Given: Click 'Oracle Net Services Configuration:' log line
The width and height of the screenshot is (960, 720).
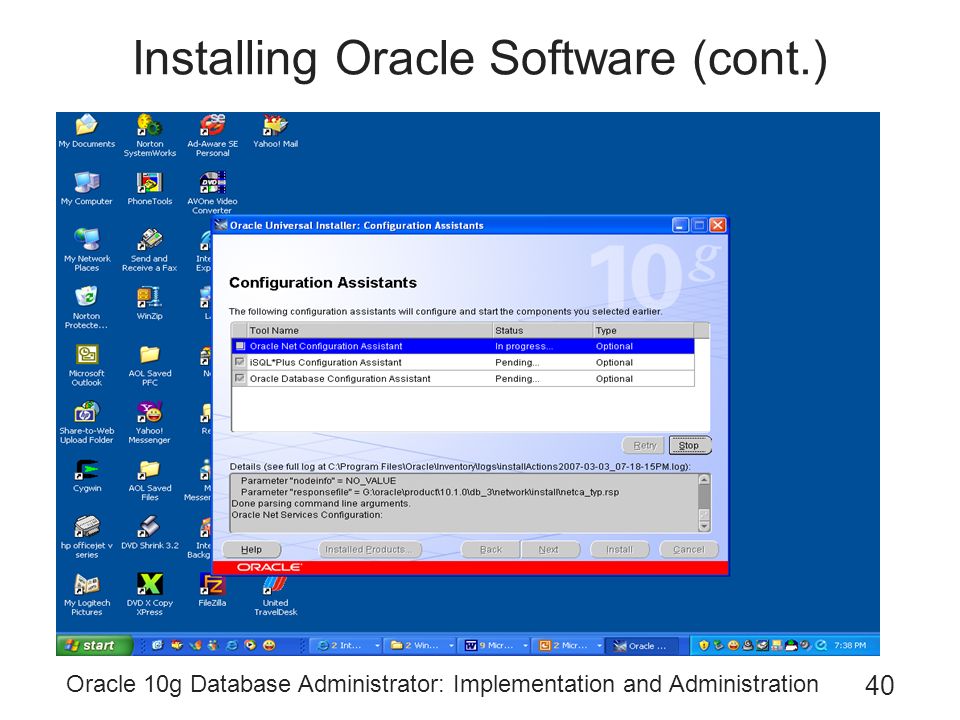Looking at the screenshot, I should pos(307,514).
